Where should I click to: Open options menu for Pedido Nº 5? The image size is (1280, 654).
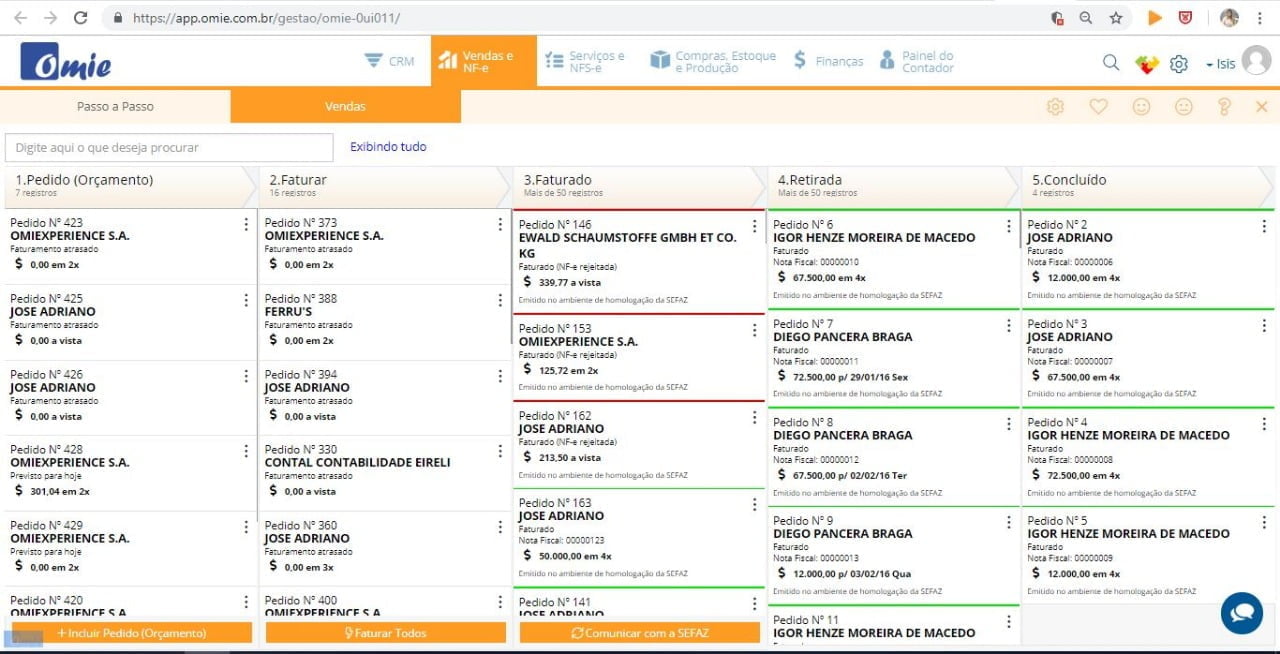pyautogui.click(x=1264, y=522)
